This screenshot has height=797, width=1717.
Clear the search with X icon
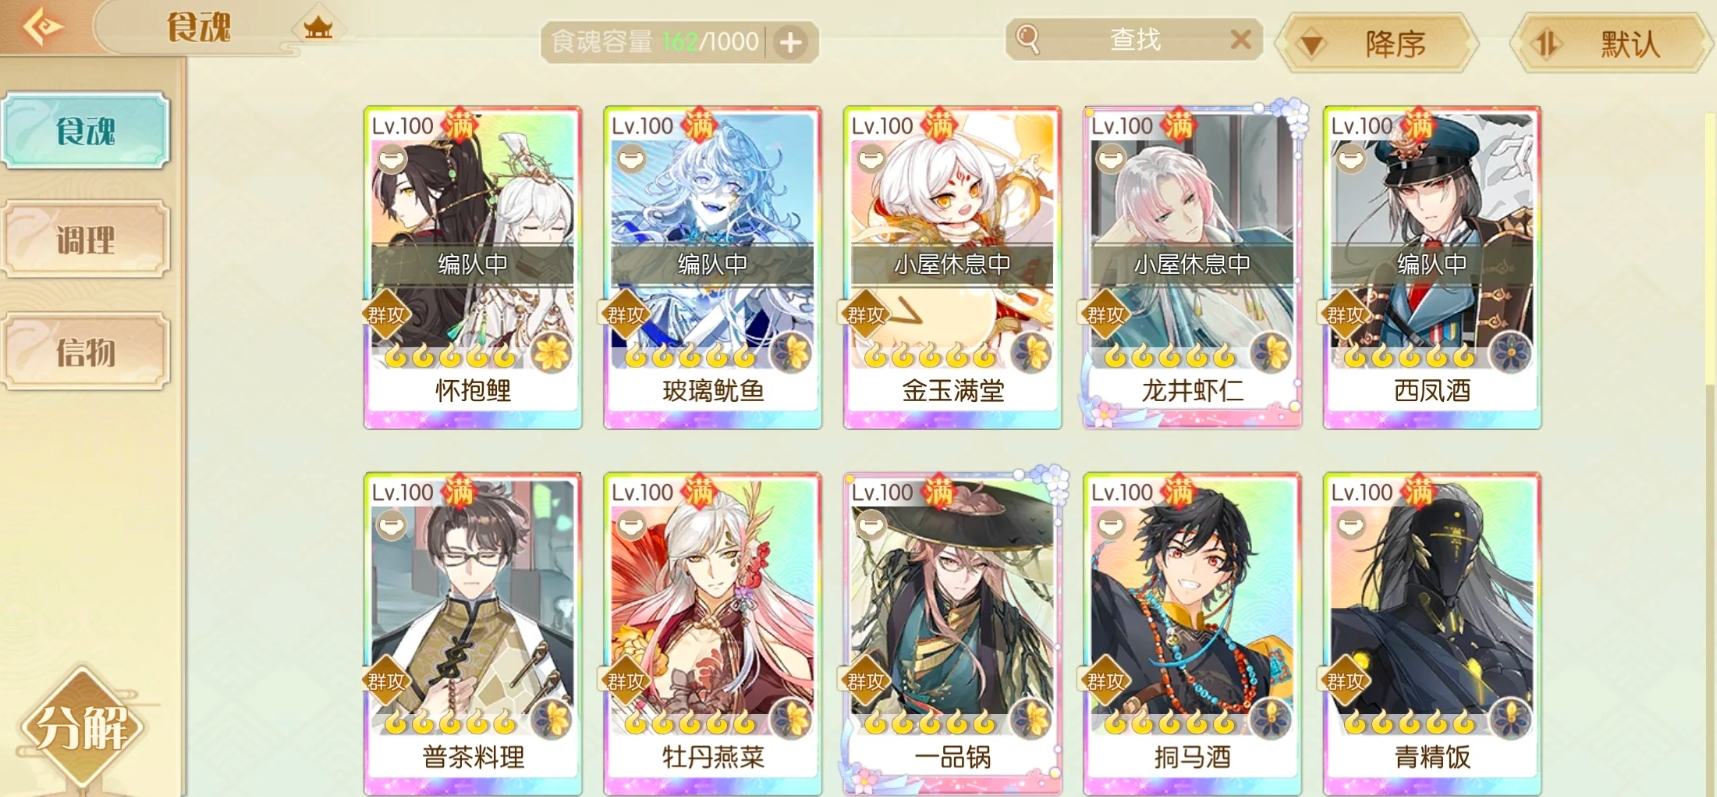coord(1240,39)
